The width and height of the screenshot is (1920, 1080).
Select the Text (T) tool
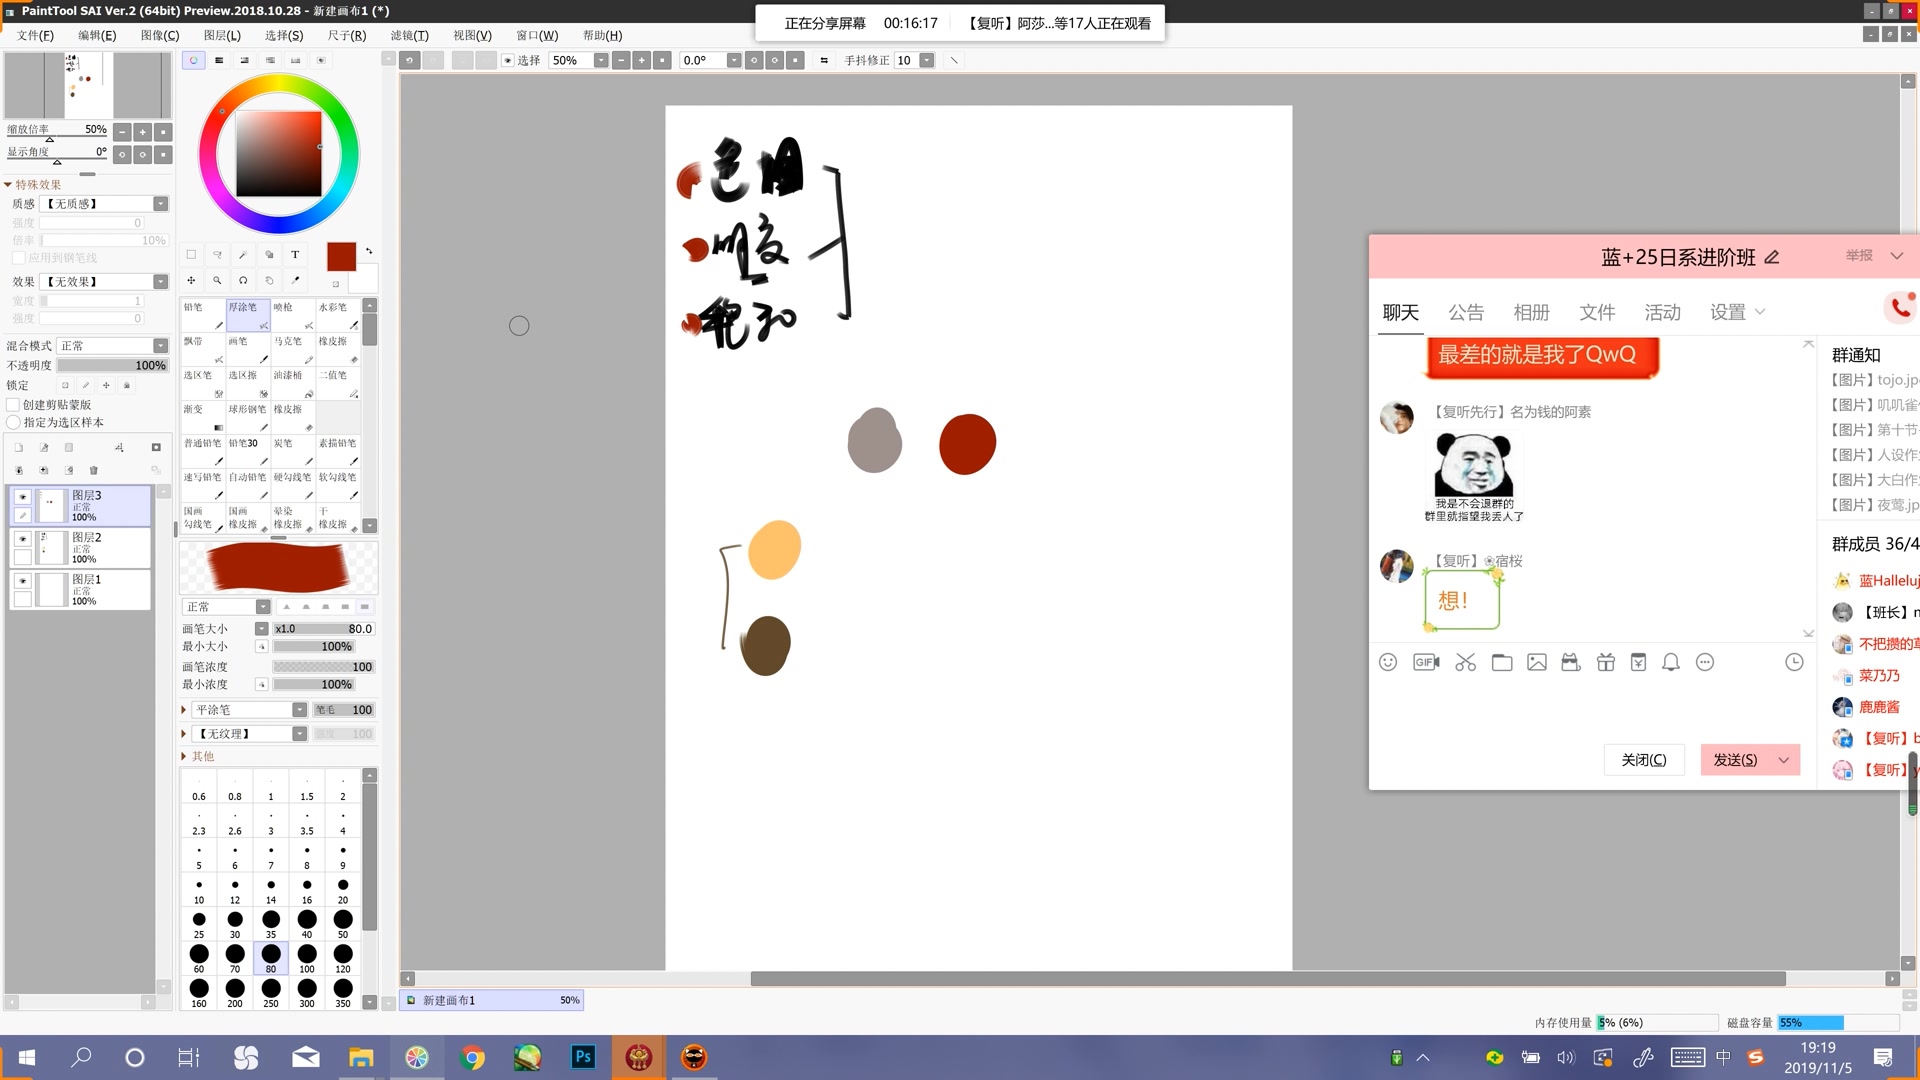point(295,255)
